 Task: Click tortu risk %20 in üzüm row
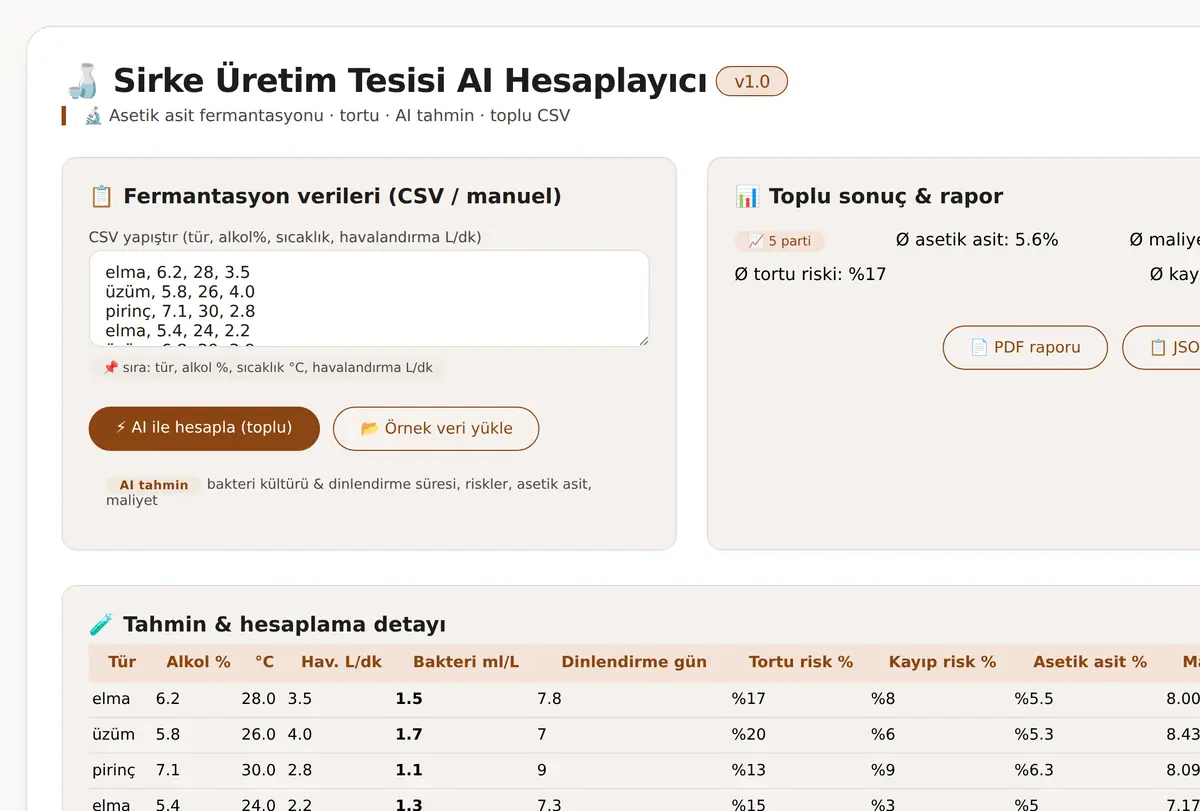click(x=749, y=735)
